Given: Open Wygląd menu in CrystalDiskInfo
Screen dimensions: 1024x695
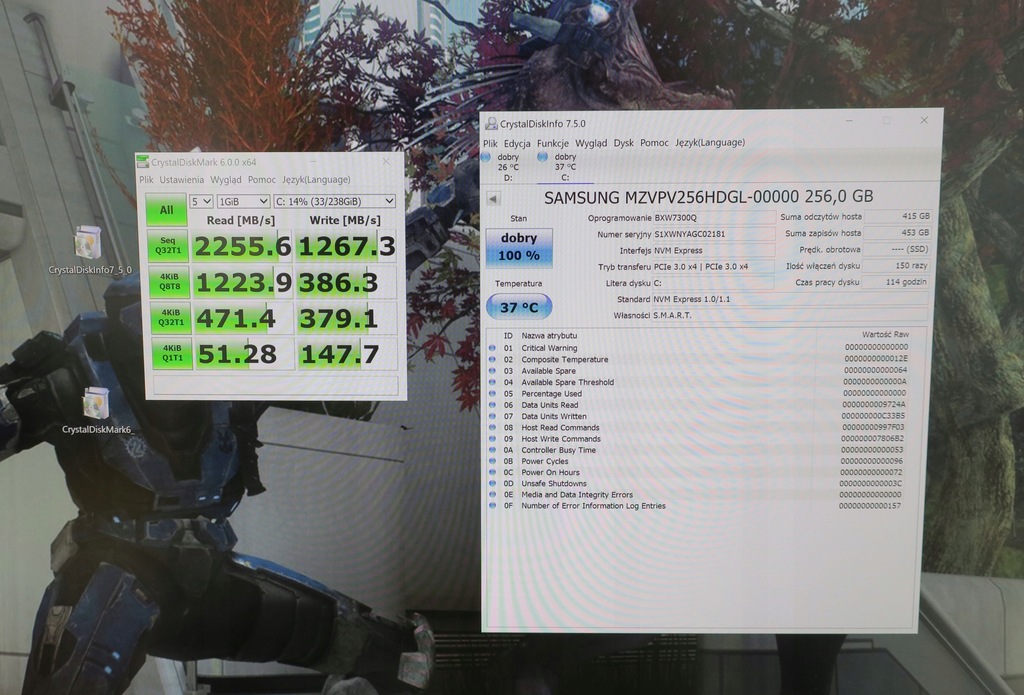Looking at the screenshot, I should tap(591, 143).
